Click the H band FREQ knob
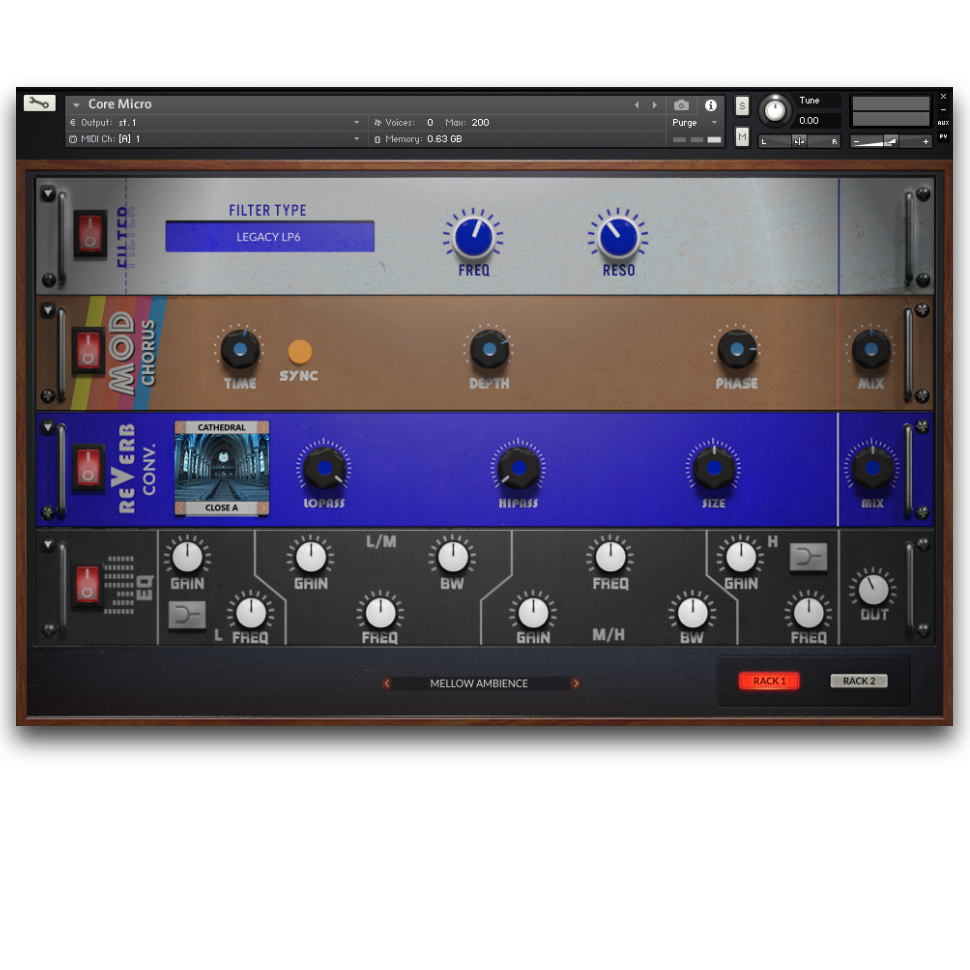The image size is (970, 970). pyautogui.click(x=808, y=613)
